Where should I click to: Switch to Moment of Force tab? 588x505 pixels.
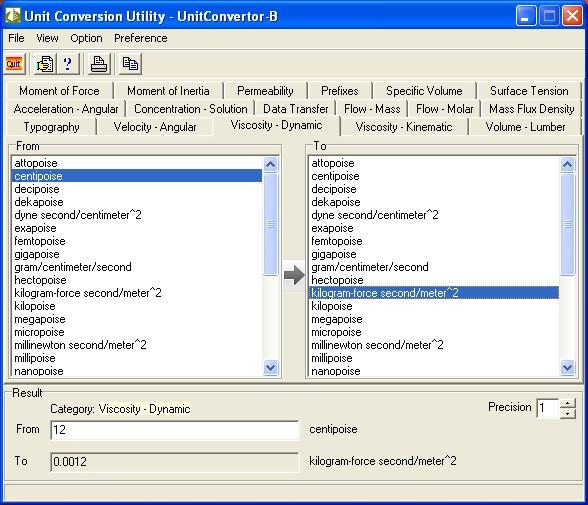tap(59, 91)
